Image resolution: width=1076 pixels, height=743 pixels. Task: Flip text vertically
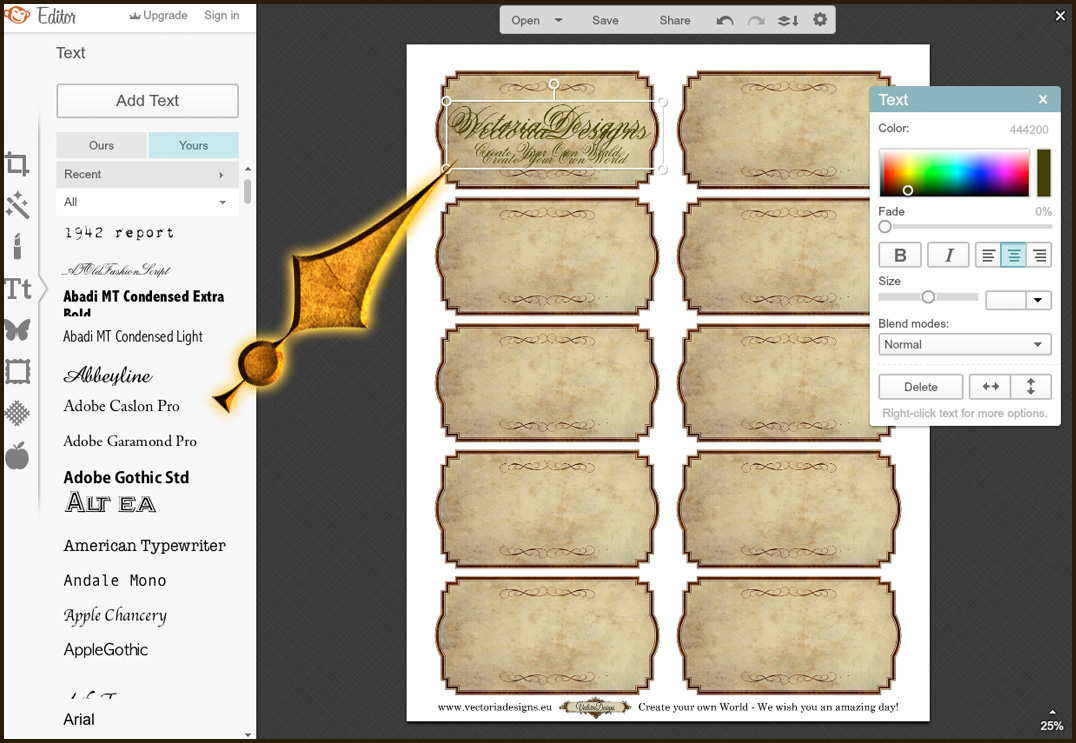coord(1031,387)
